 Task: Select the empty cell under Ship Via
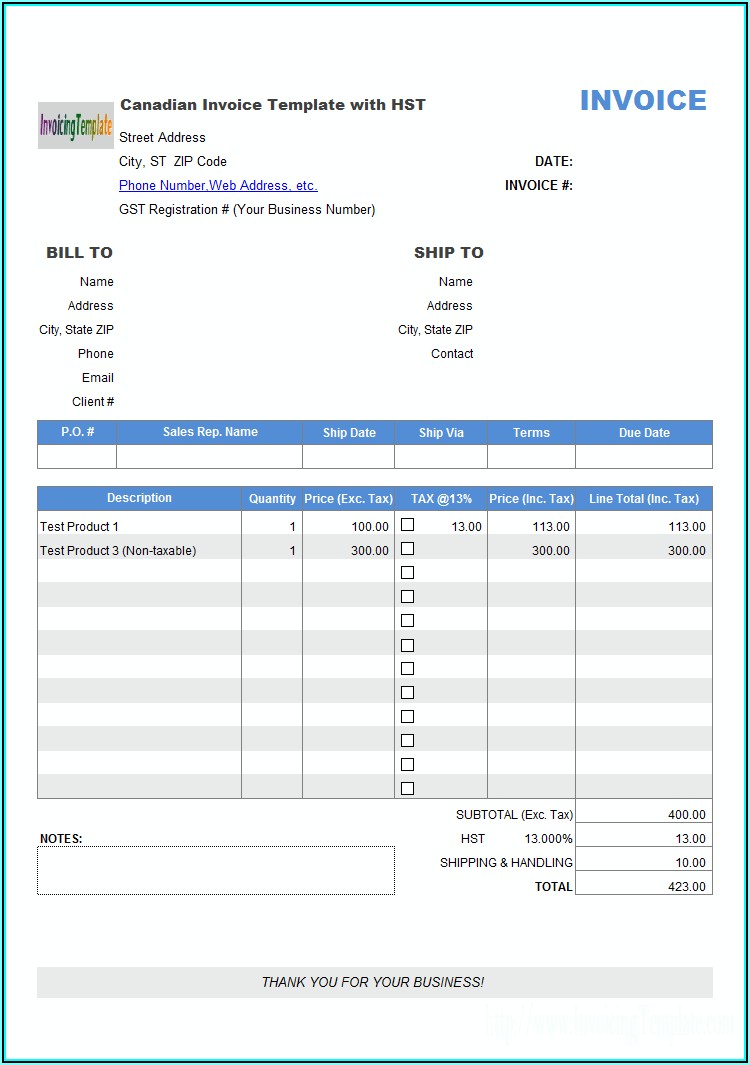click(441, 457)
